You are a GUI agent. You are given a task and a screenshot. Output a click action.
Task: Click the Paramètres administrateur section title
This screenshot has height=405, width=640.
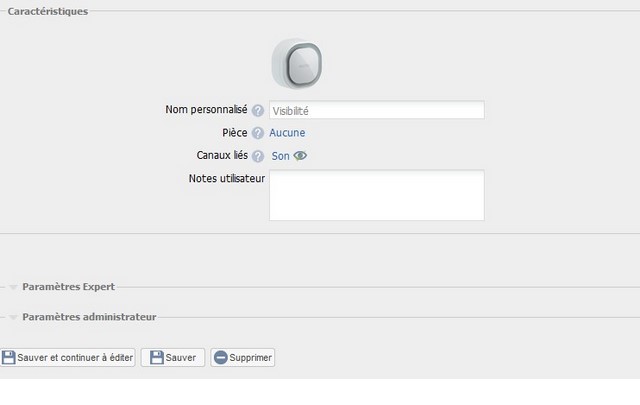[89, 317]
